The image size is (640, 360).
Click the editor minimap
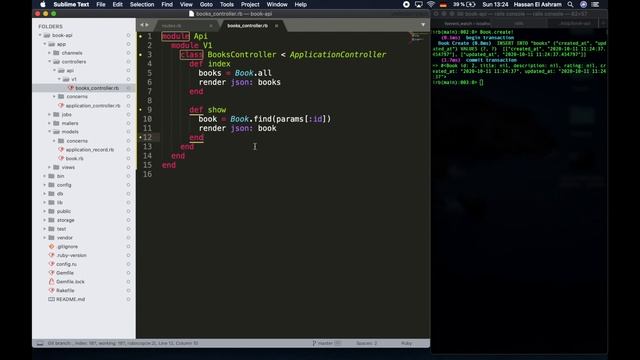[x=416, y=38]
